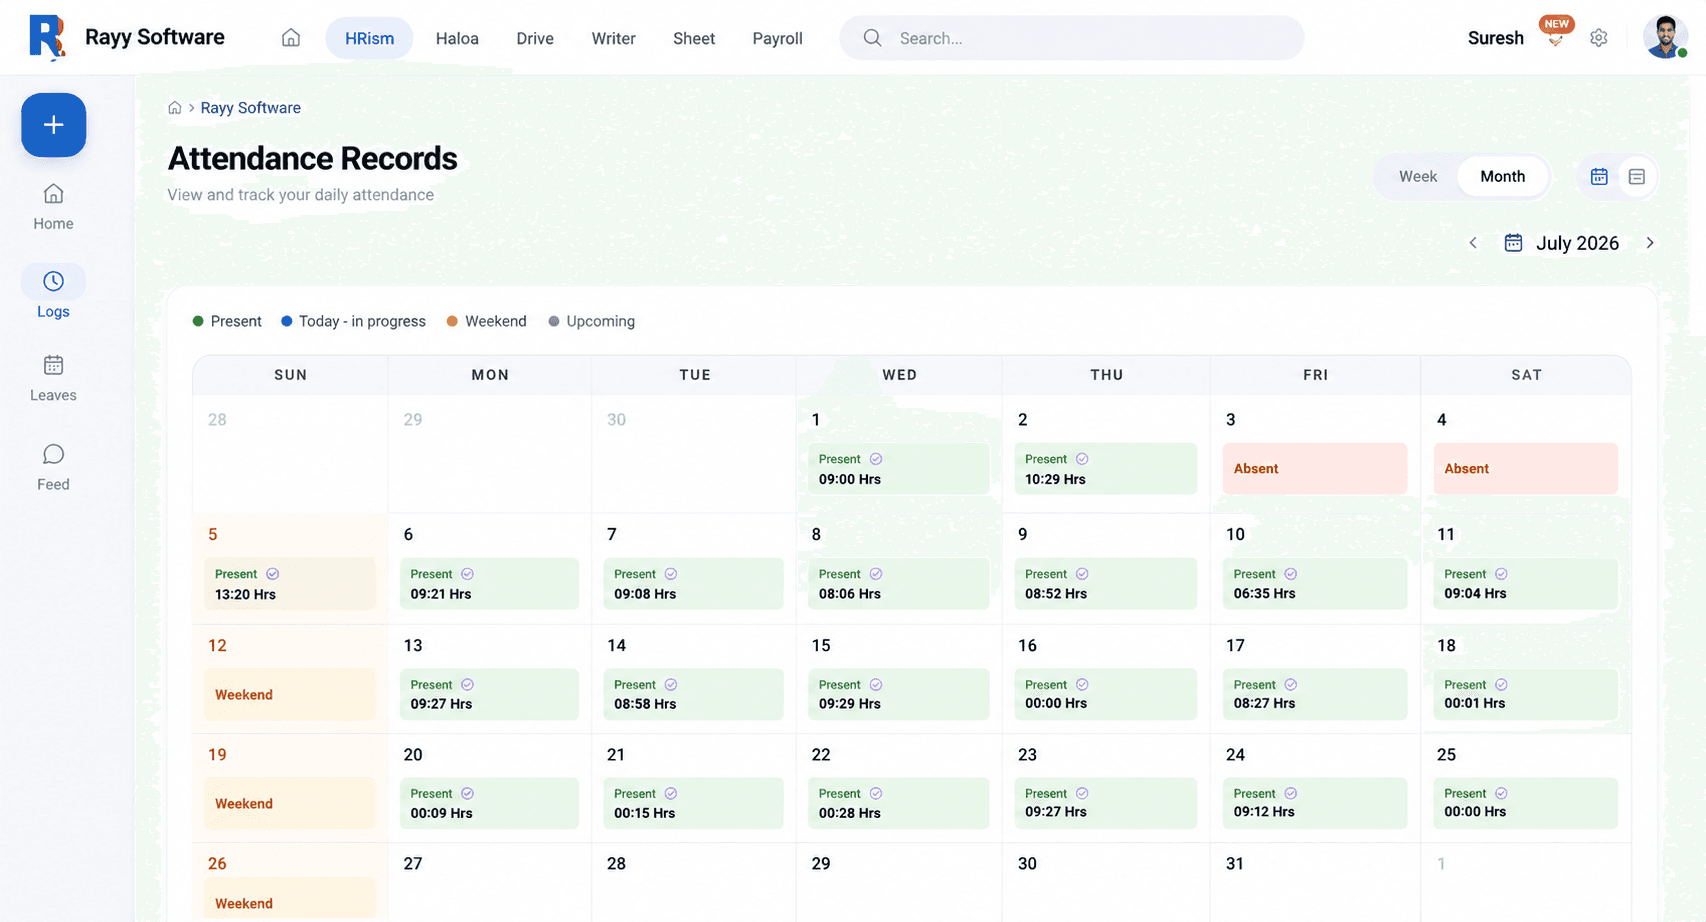Switch to list view icon
This screenshot has height=922, width=1706.
pyautogui.click(x=1637, y=177)
